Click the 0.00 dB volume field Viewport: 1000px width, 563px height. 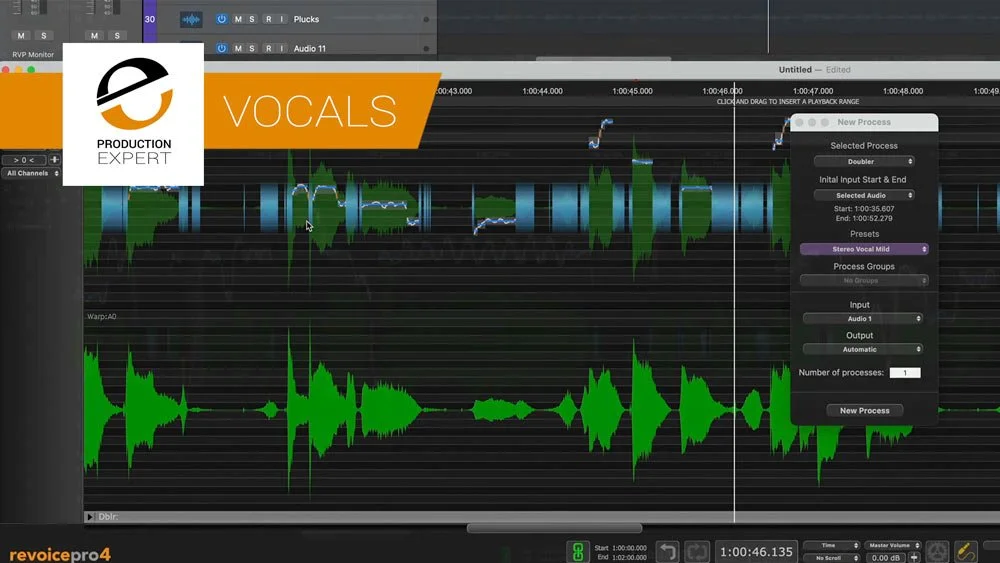click(x=885, y=558)
